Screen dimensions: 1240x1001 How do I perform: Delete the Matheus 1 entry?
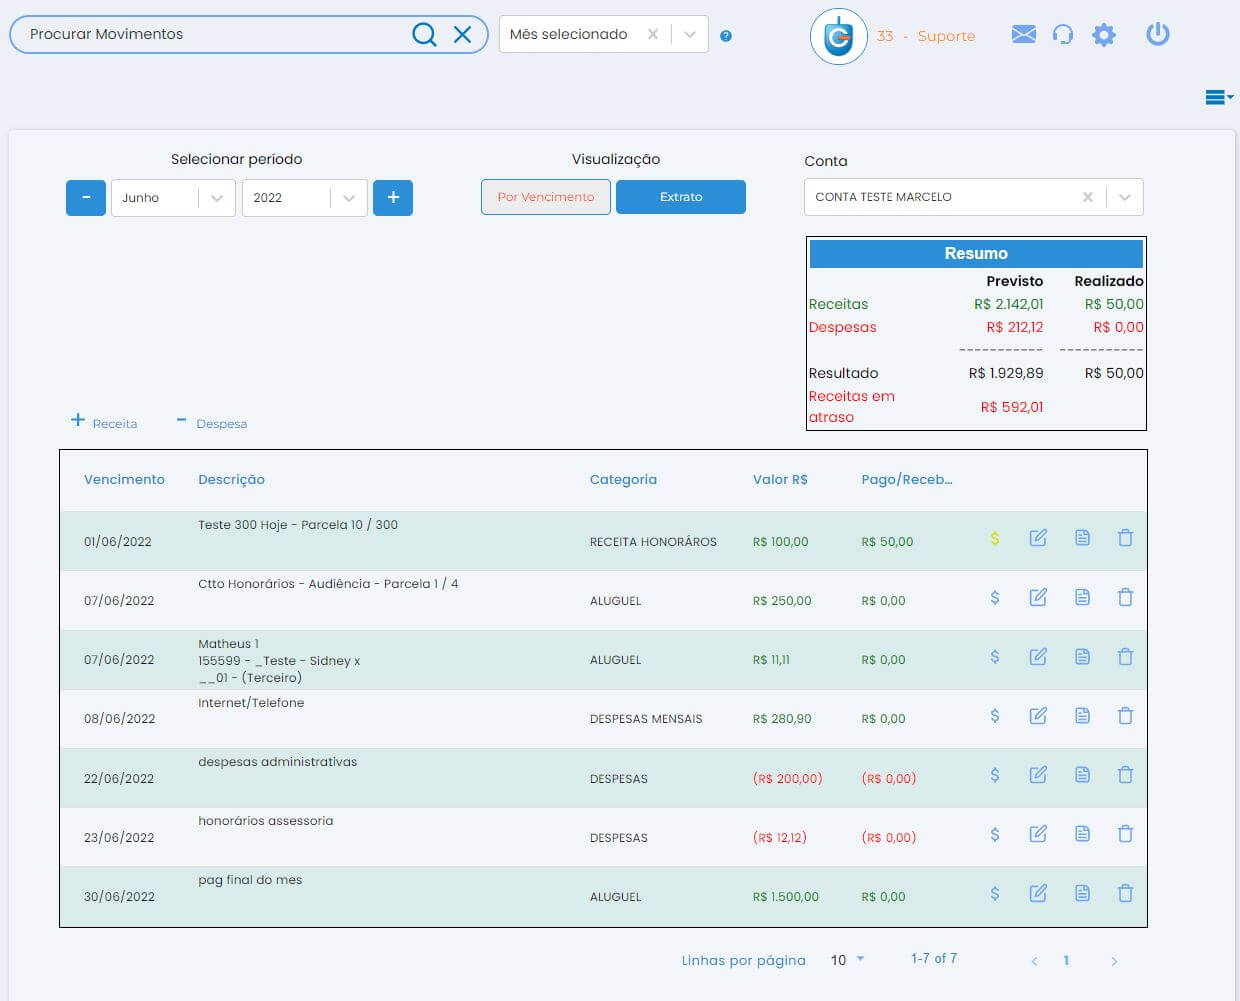pos(1125,656)
